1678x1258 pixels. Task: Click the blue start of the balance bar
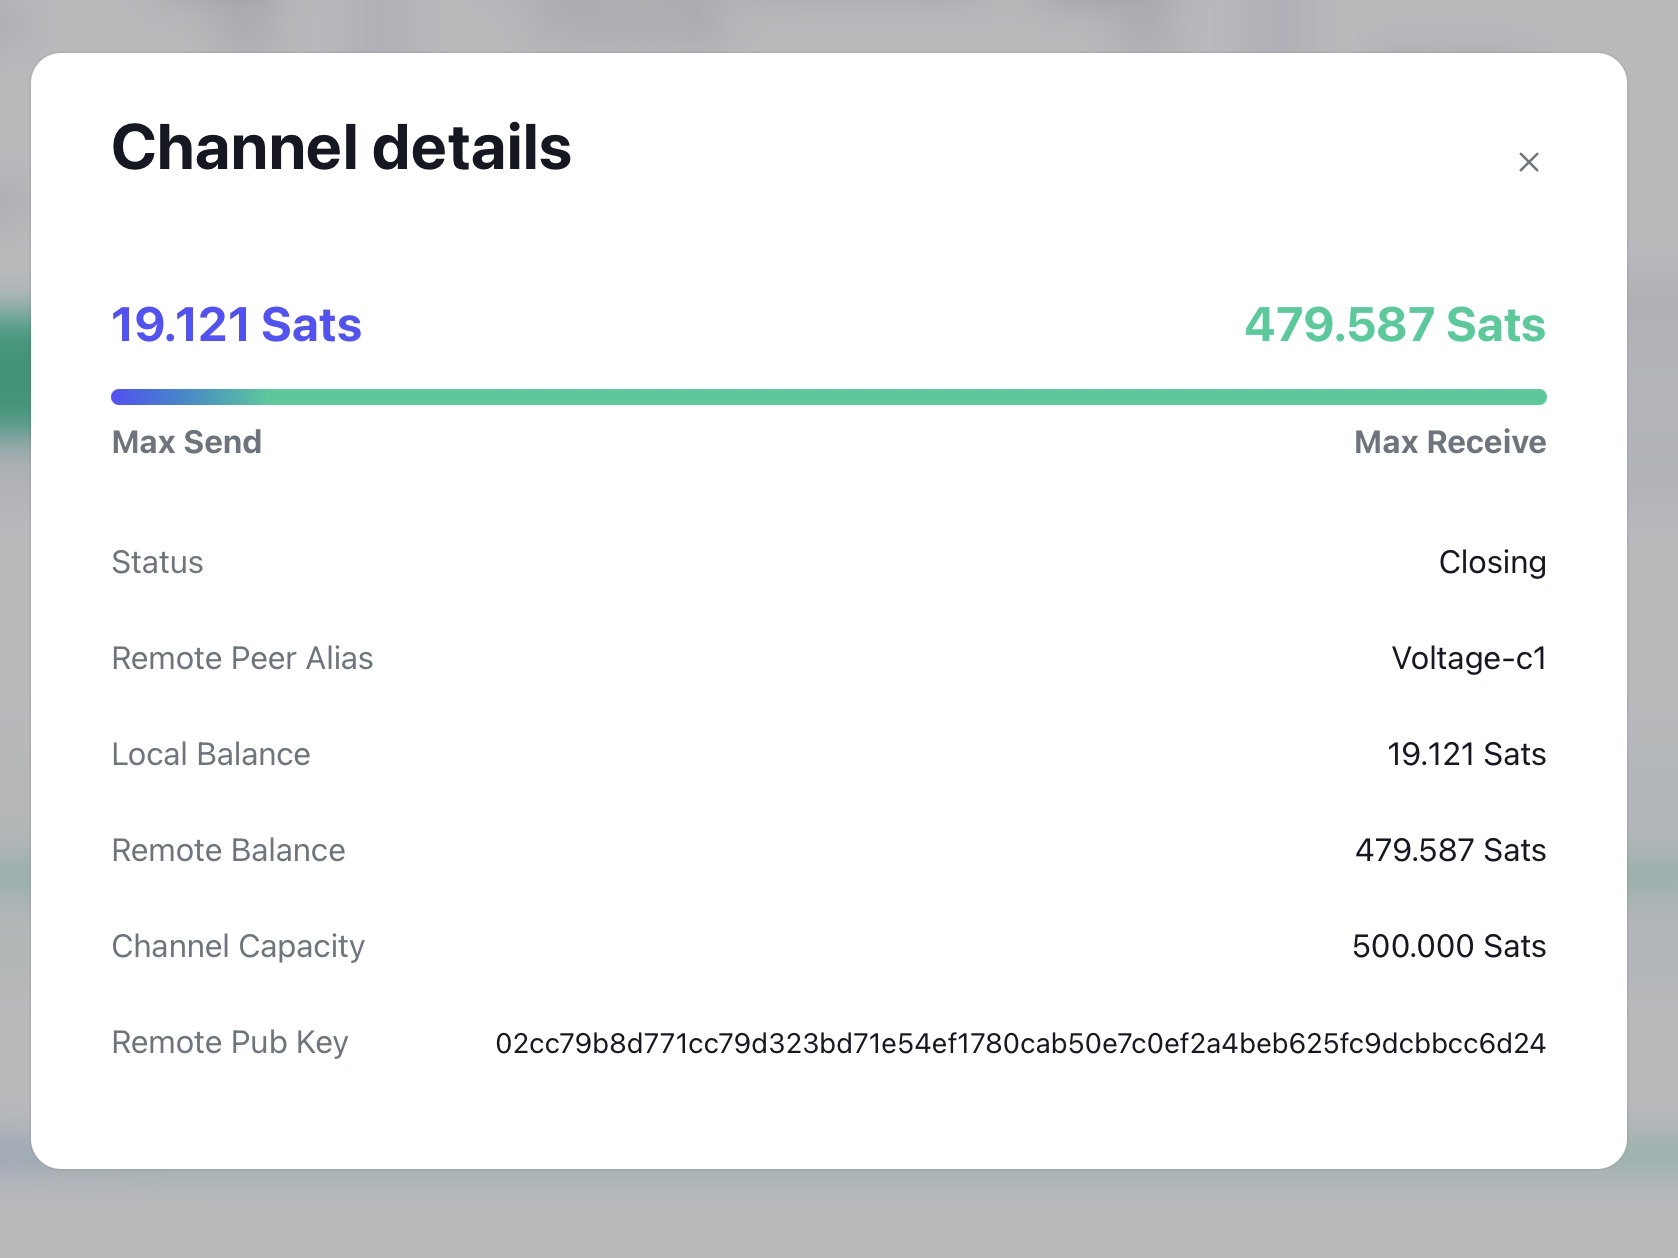pyautogui.click(x=150, y=397)
